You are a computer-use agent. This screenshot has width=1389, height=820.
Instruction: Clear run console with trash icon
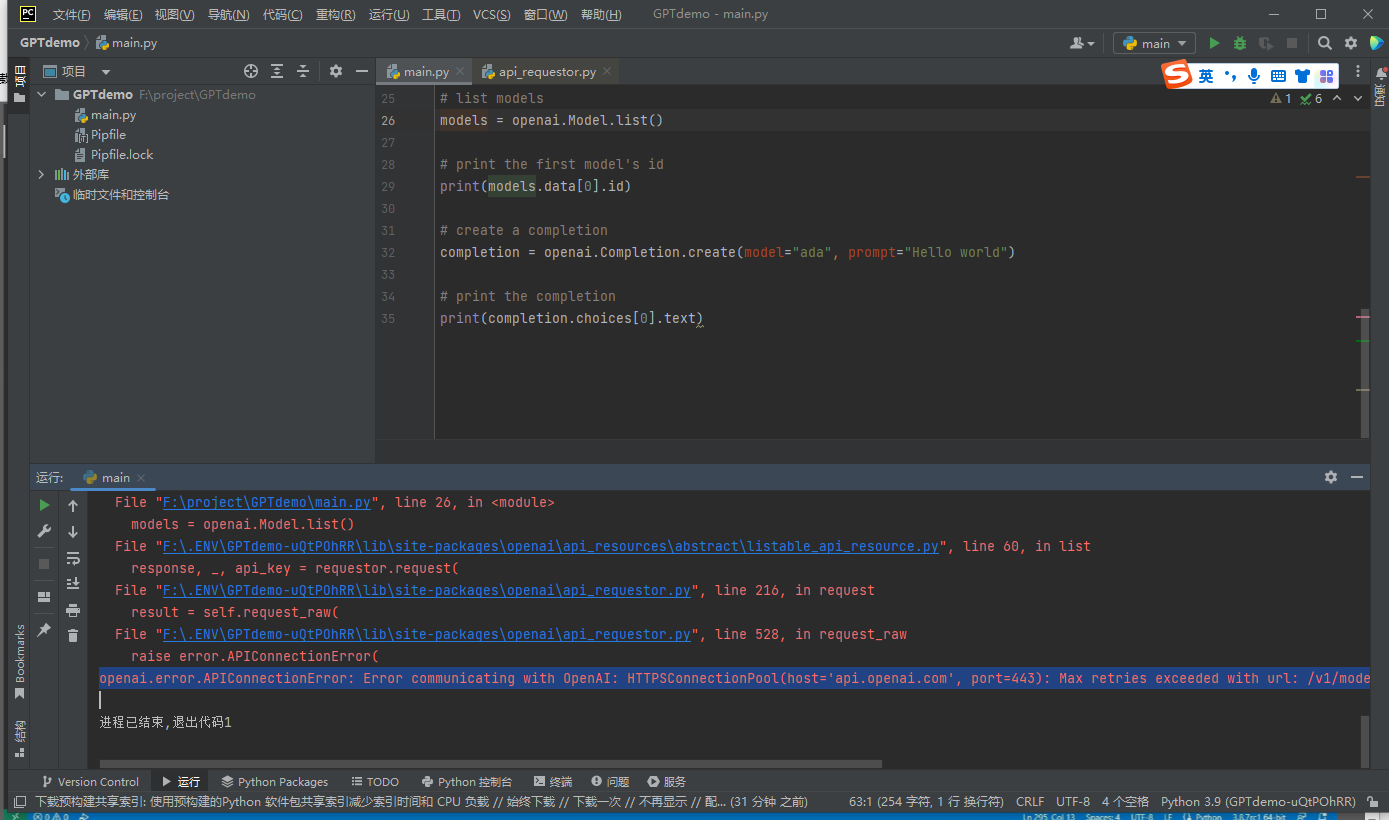73,635
